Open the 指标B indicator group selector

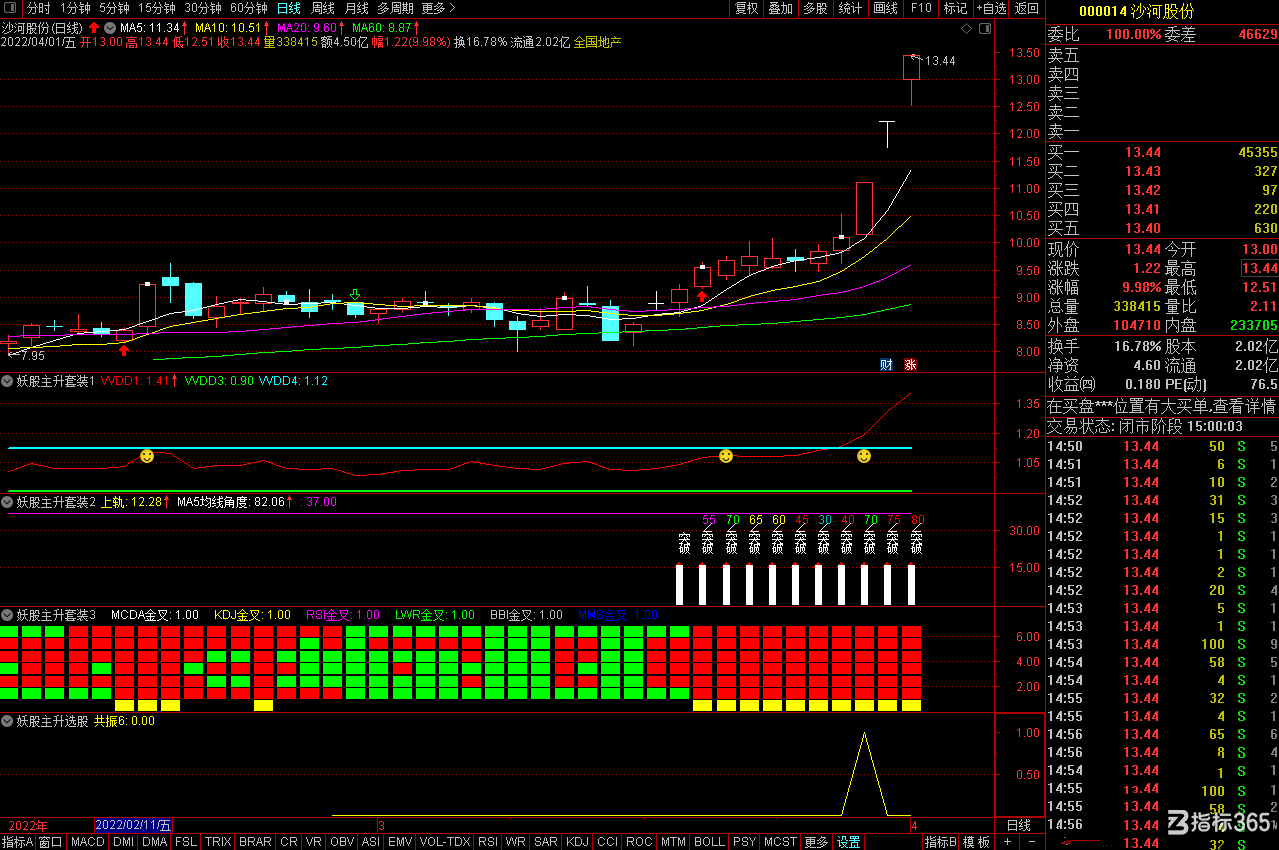click(940, 842)
